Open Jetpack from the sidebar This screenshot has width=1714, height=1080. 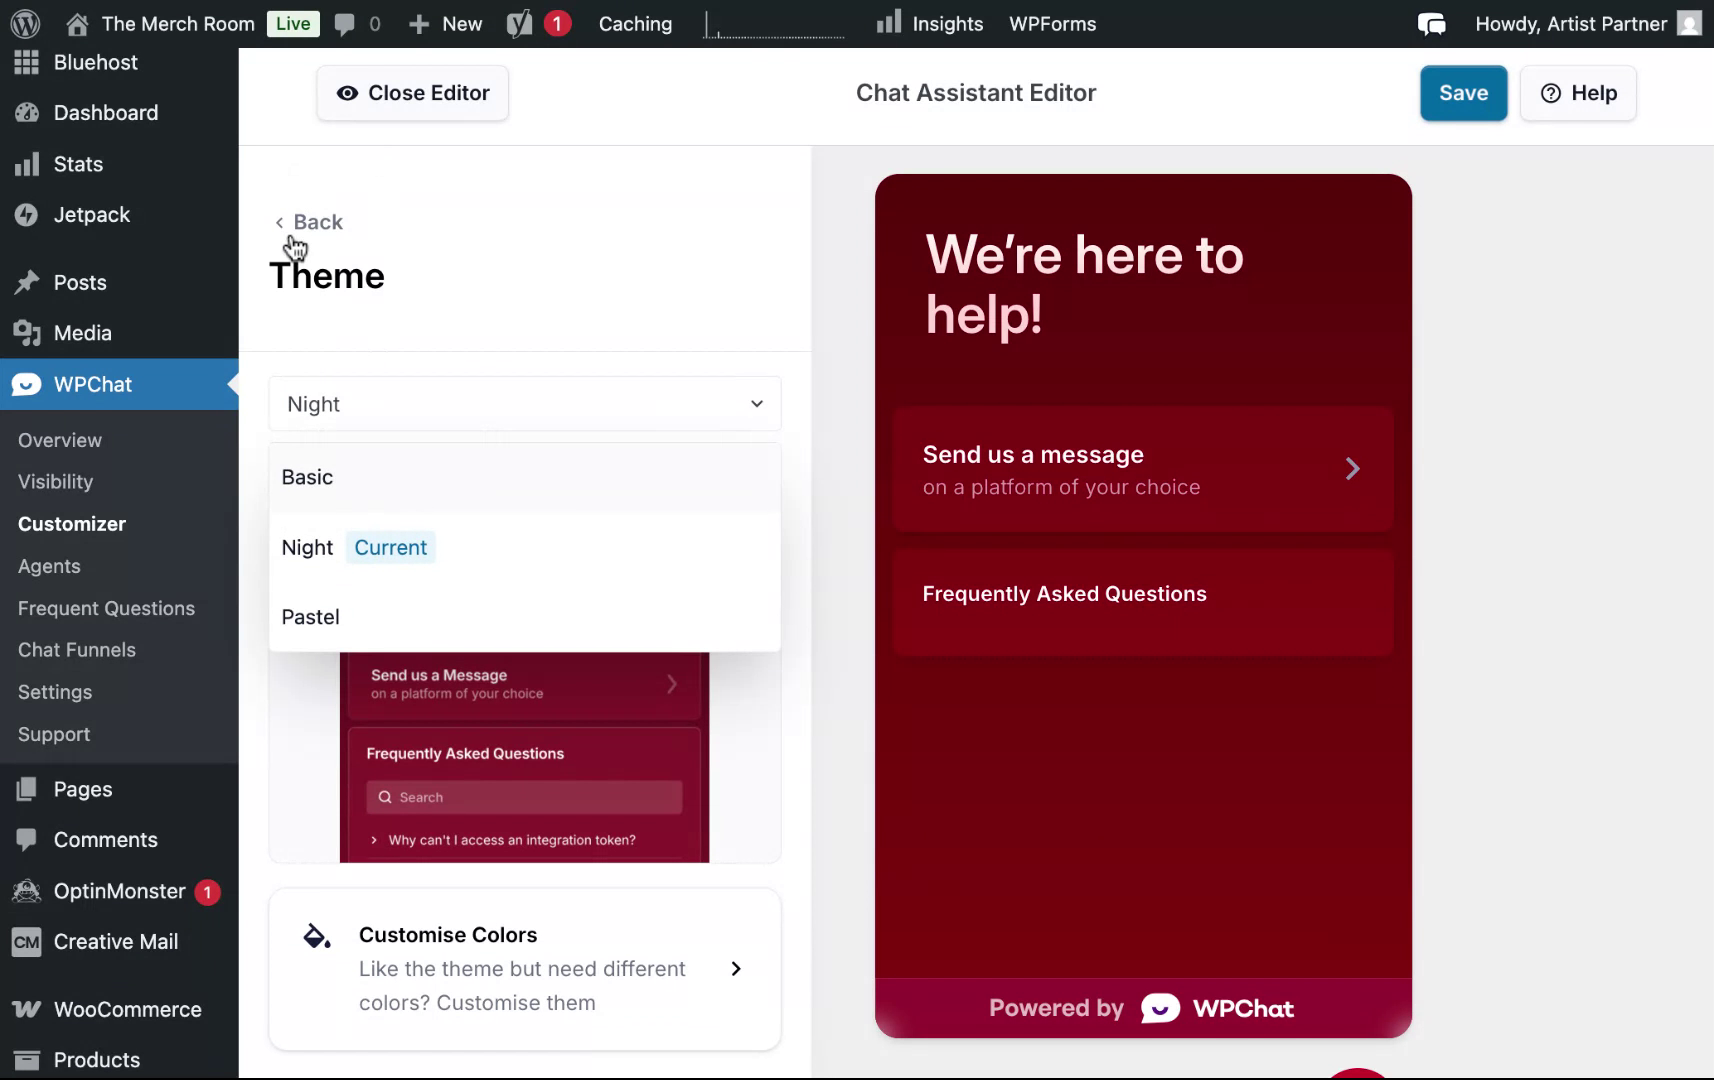click(90, 214)
